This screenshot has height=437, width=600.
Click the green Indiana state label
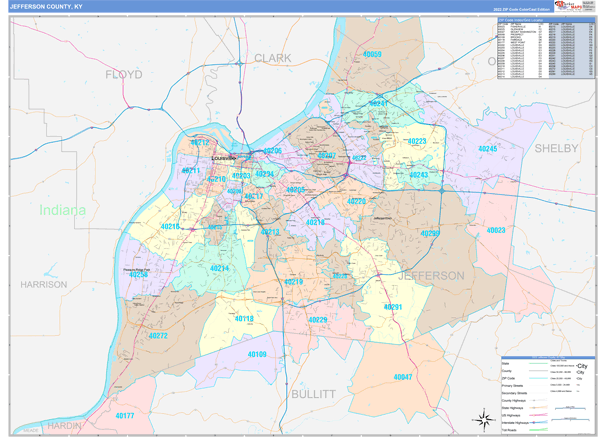tap(63, 210)
